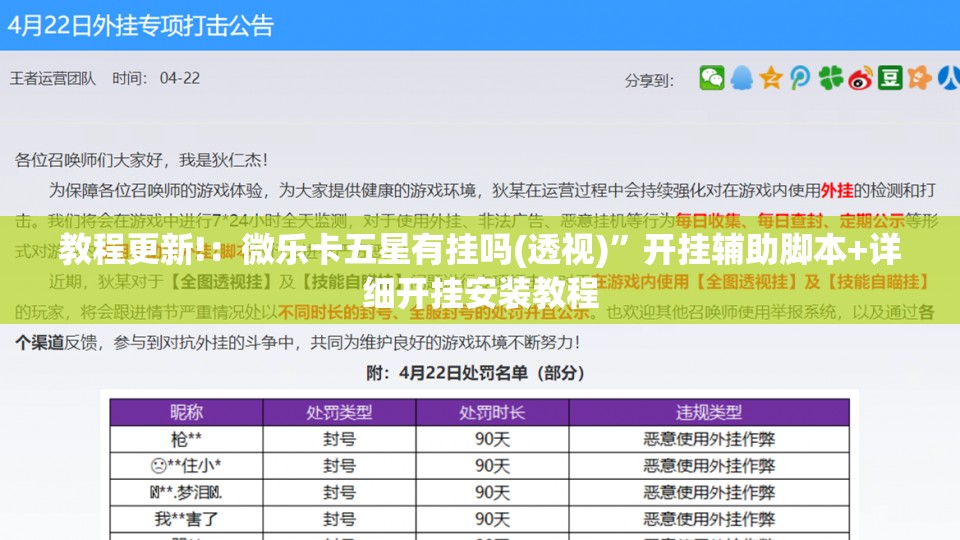
Task: Select the nickname cell containing 梦泪
Action: 186,493
